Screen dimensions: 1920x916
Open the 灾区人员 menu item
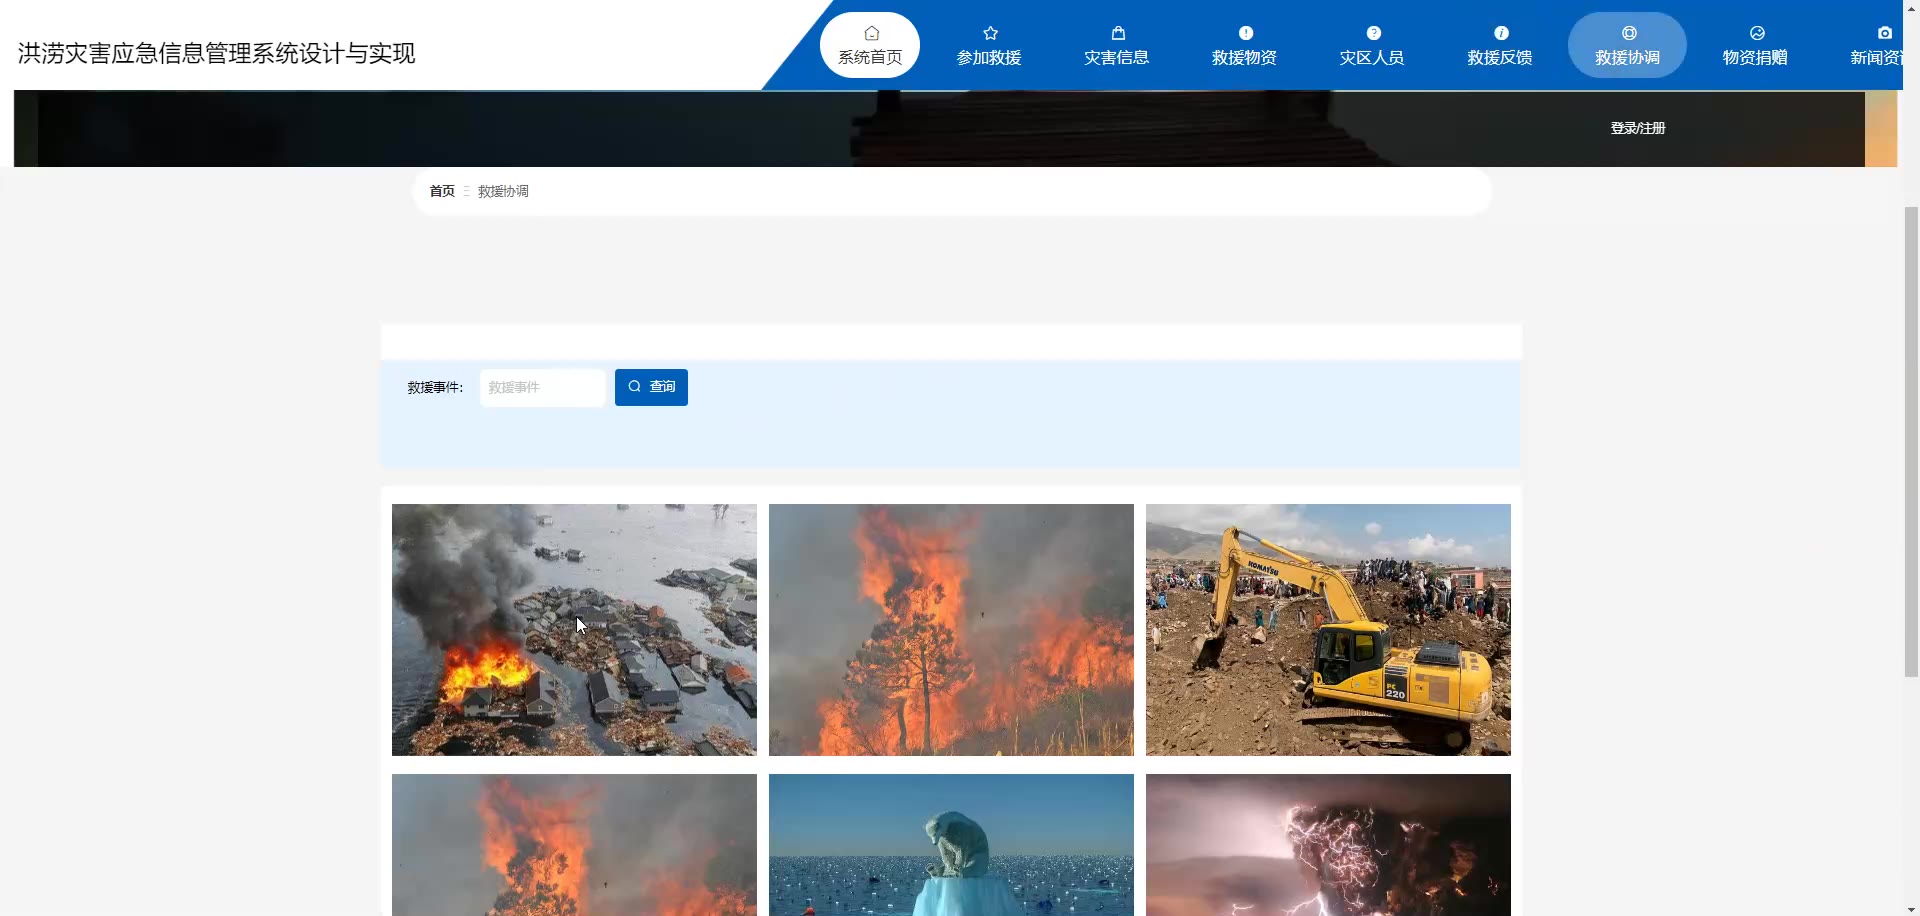coord(1372,45)
